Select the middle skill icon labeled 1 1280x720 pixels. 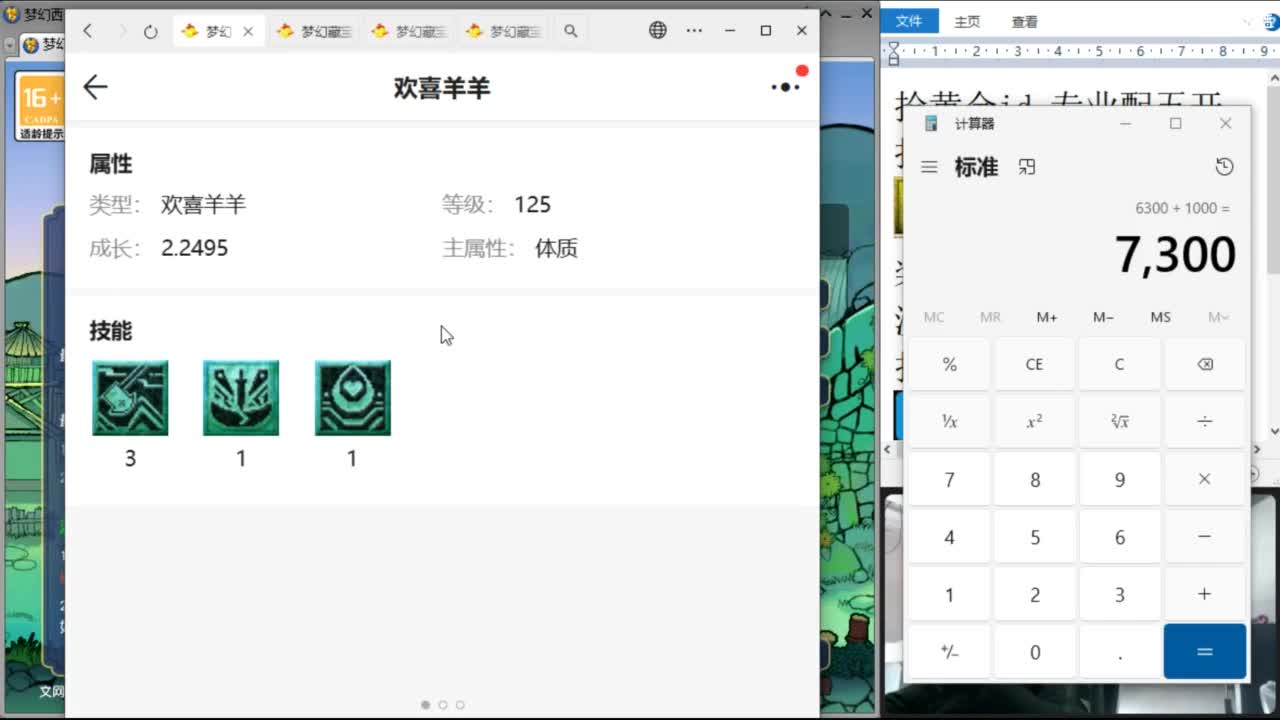pyautogui.click(x=241, y=398)
